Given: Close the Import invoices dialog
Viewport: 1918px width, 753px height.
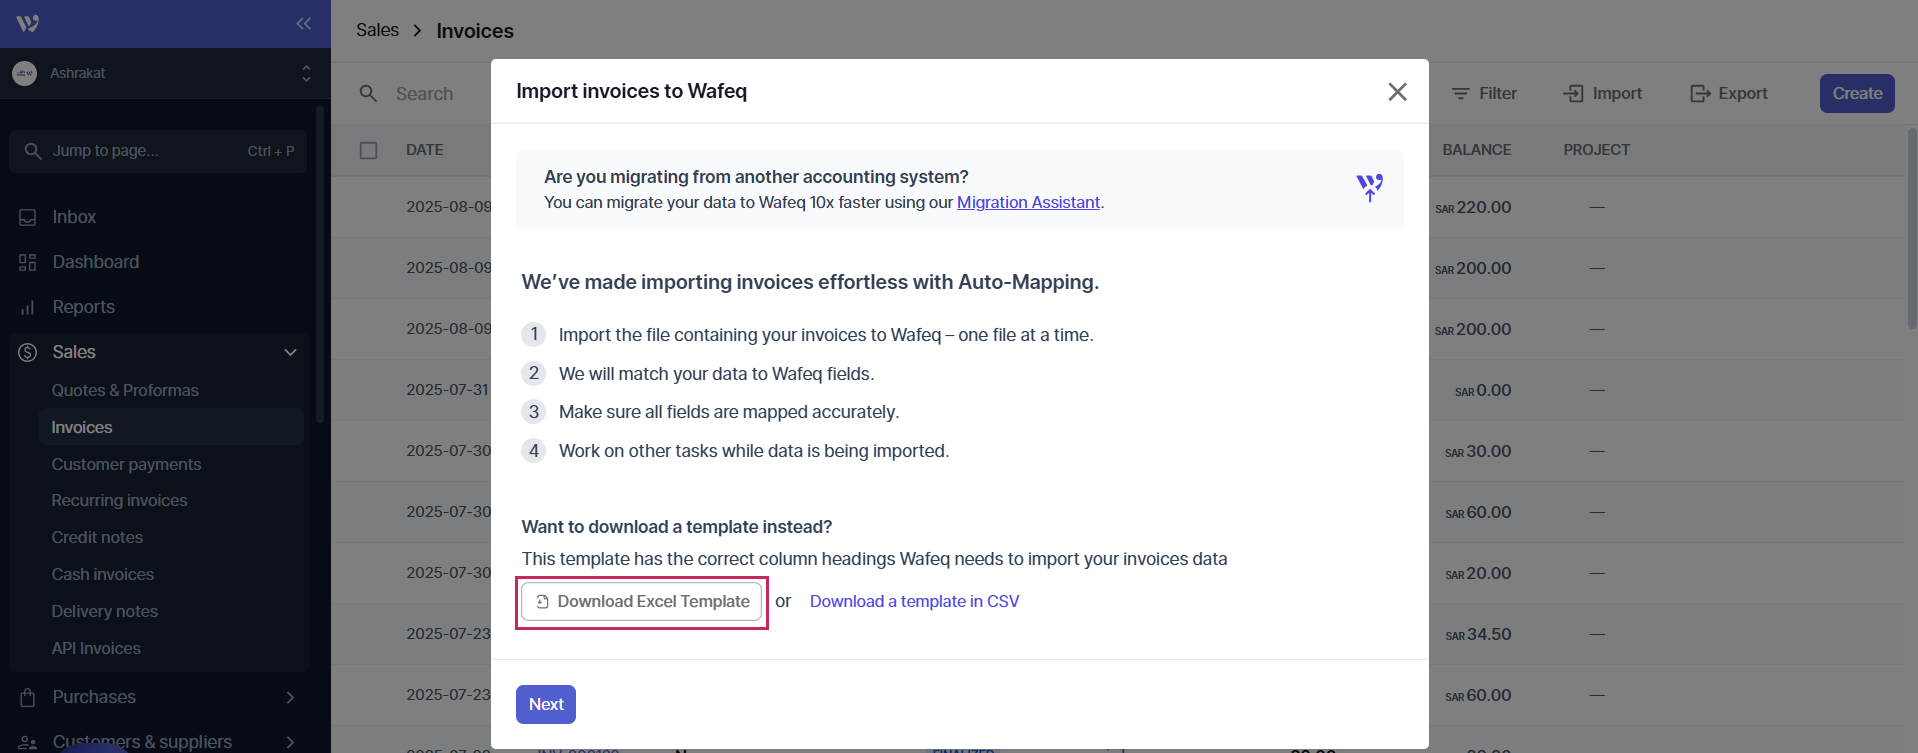Looking at the screenshot, I should point(1397,92).
